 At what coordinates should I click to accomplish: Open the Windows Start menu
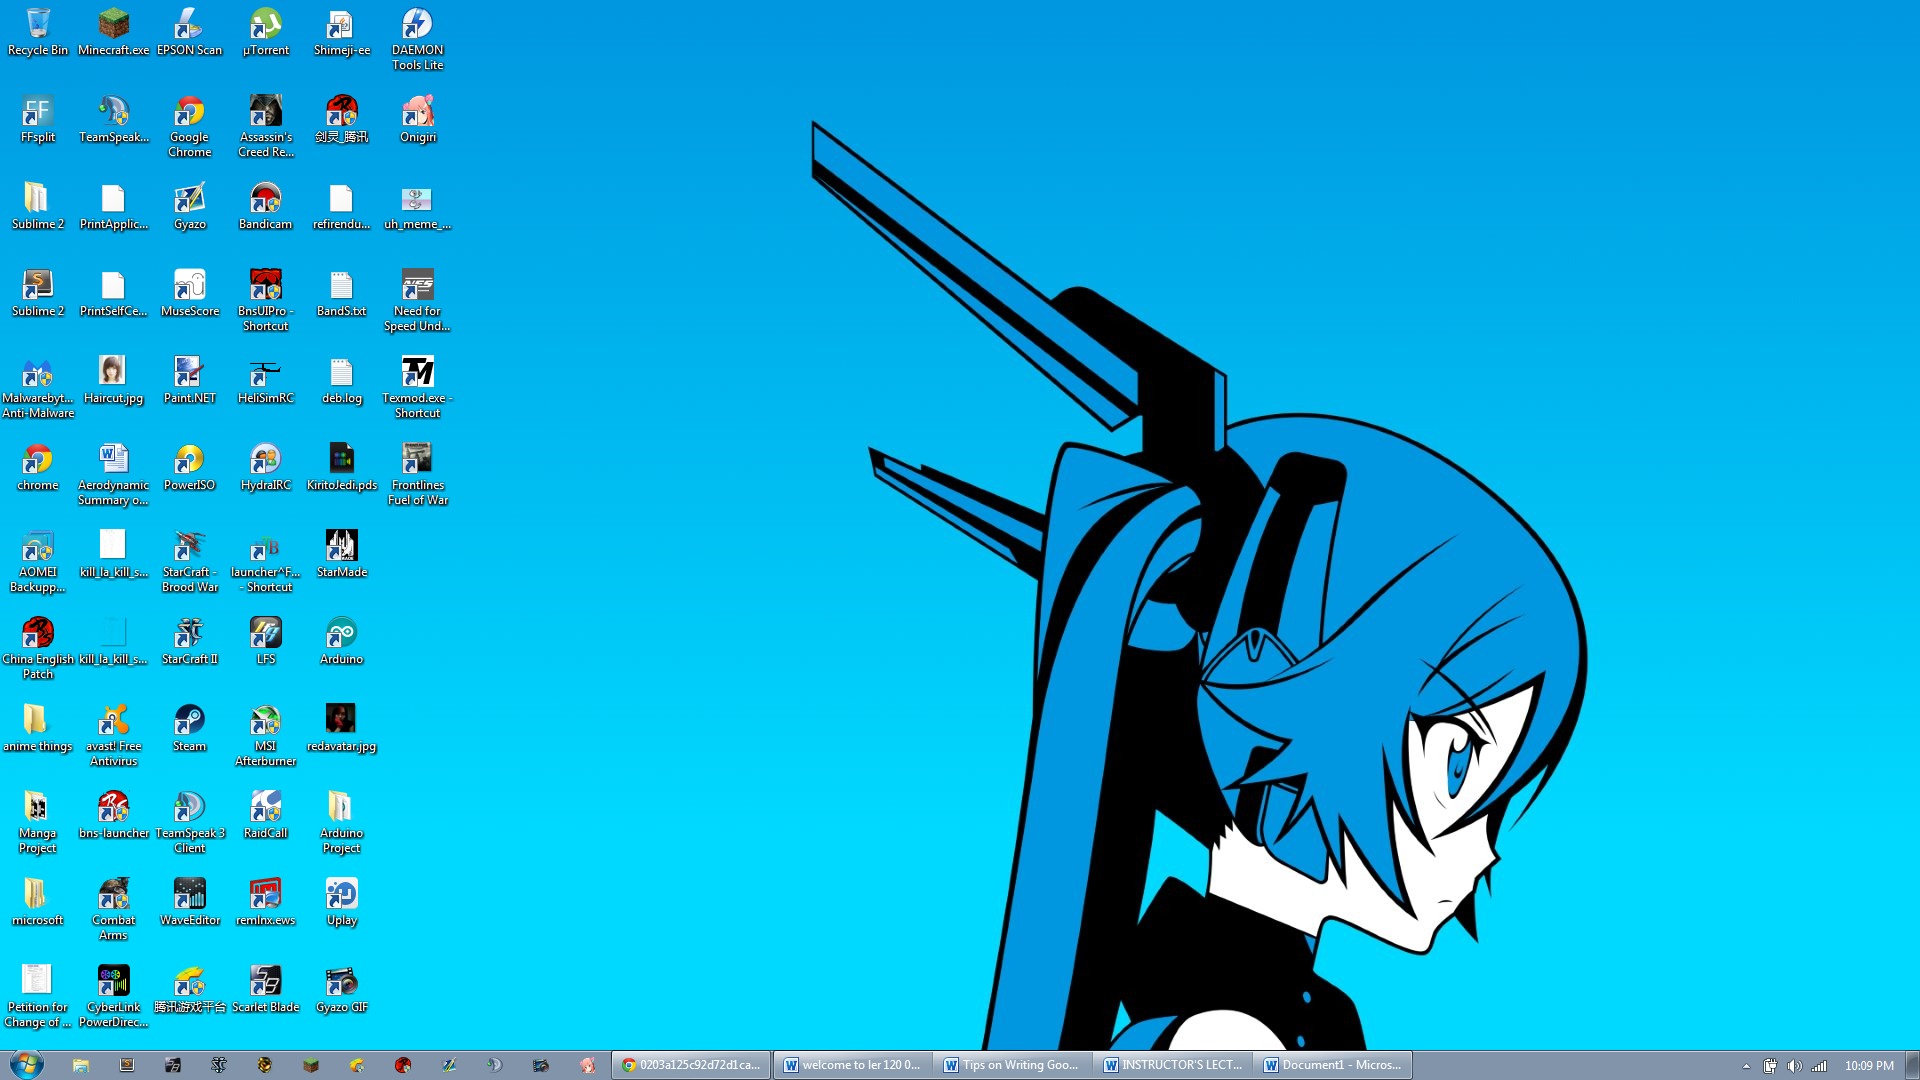click(26, 1064)
